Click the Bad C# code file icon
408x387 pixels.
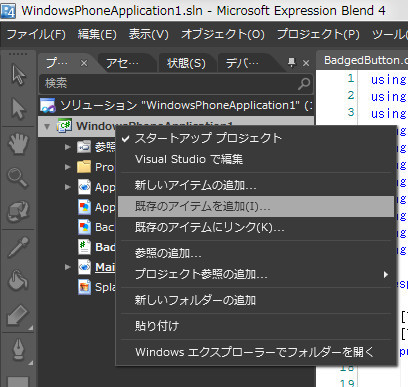point(84,247)
